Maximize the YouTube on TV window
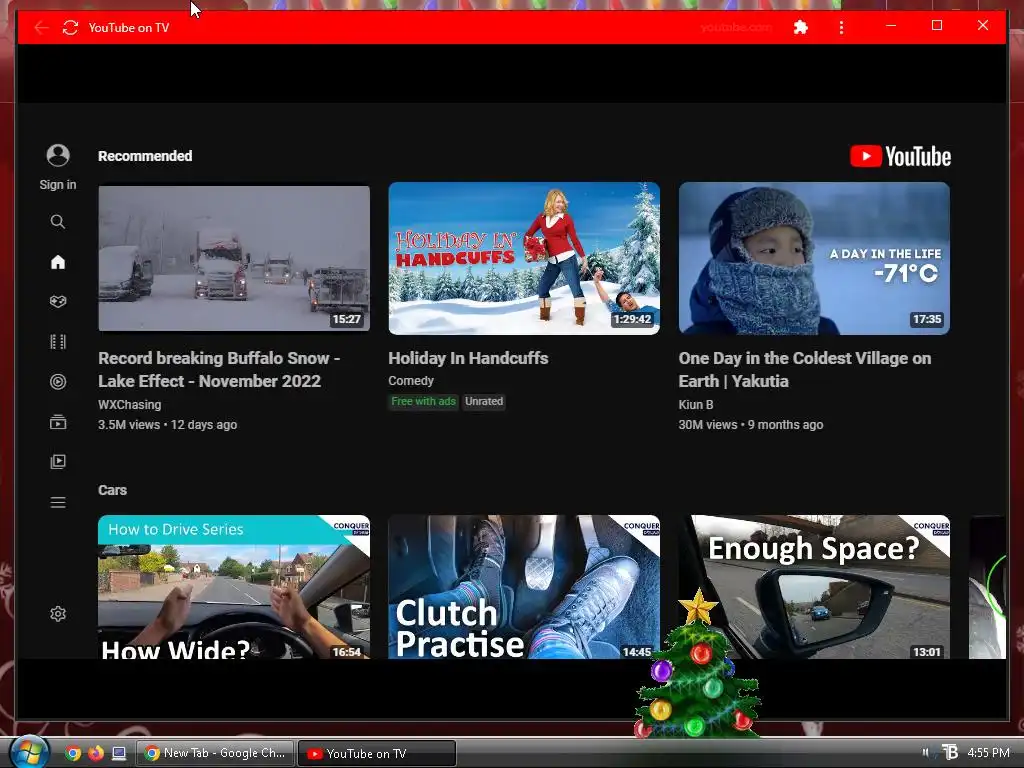1024x768 pixels. tap(936, 25)
